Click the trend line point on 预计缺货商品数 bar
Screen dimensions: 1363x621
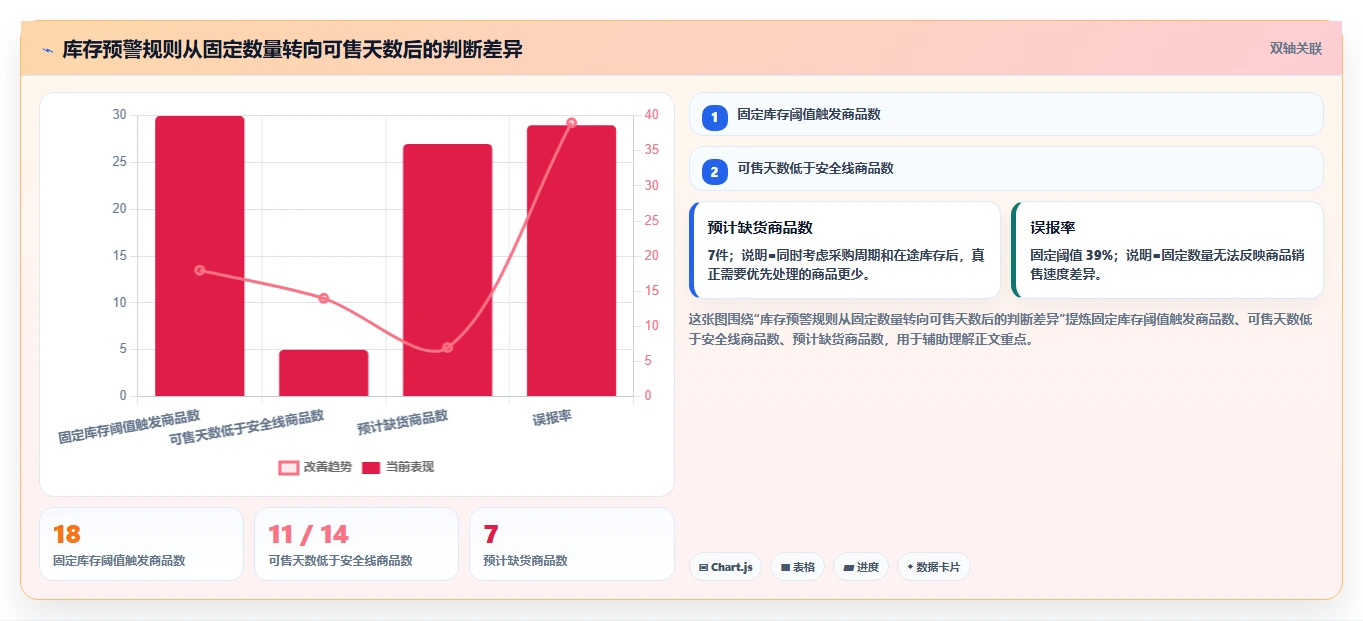click(x=447, y=348)
